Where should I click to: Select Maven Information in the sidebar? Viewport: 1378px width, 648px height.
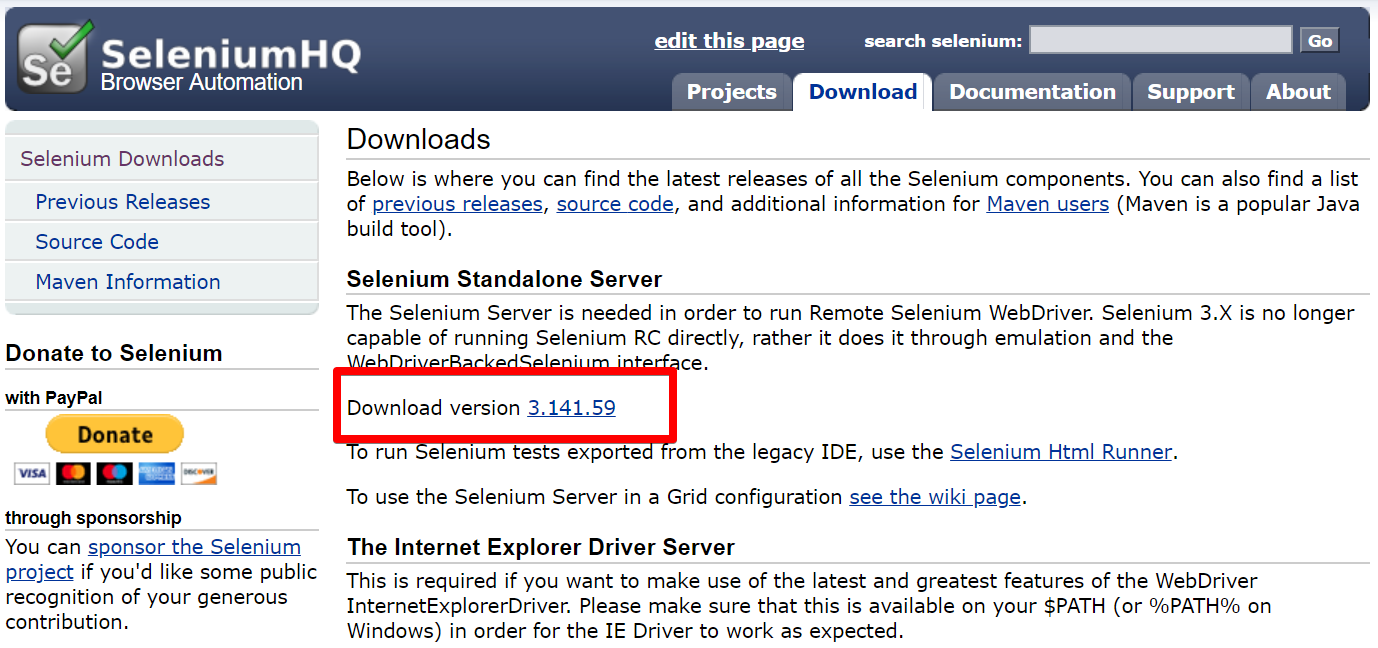click(127, 282)
